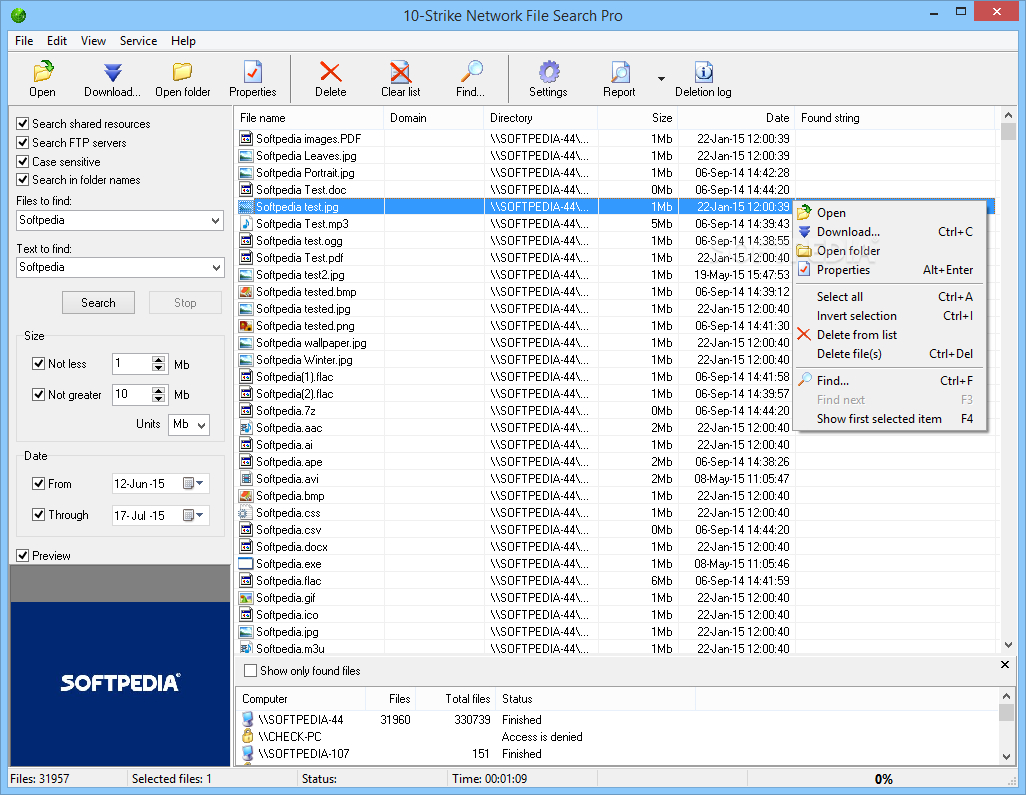1026x795 pixels.
Task: Expand the Report dropdown arrow
Action: 662,79
